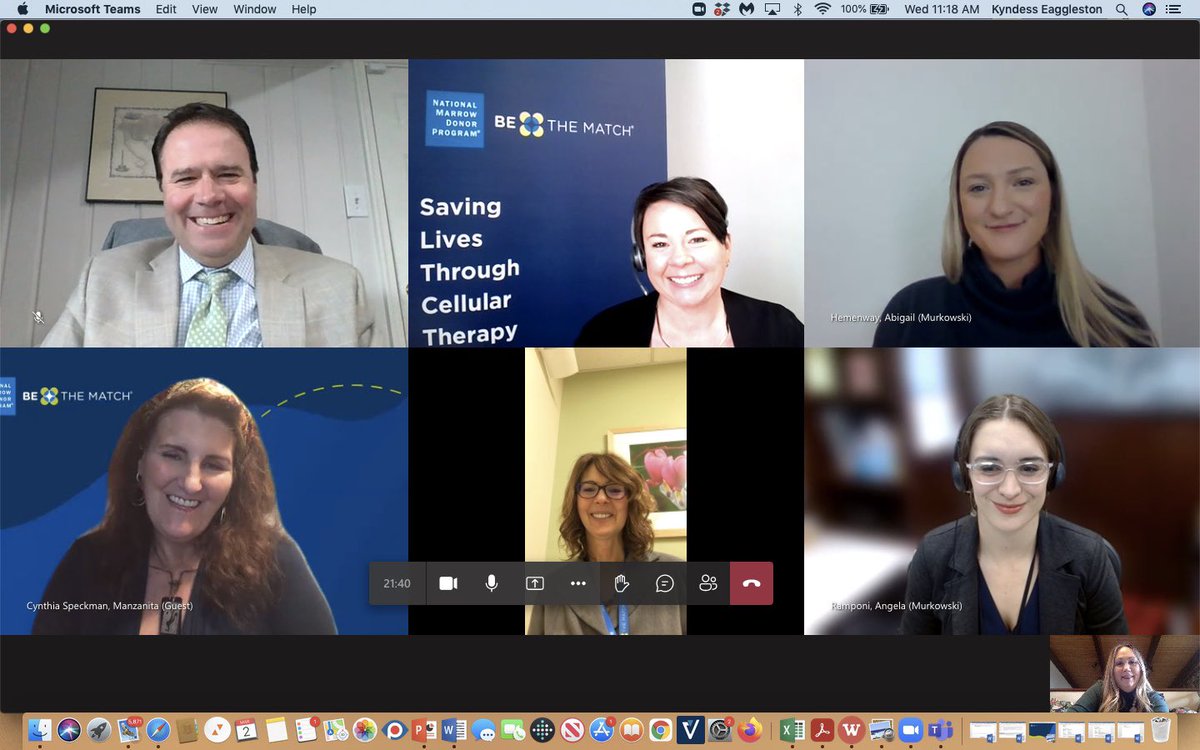Open Google Chrome from the Dock
1200x750 pixels.
pyautogui.click(x=660, y=730)
